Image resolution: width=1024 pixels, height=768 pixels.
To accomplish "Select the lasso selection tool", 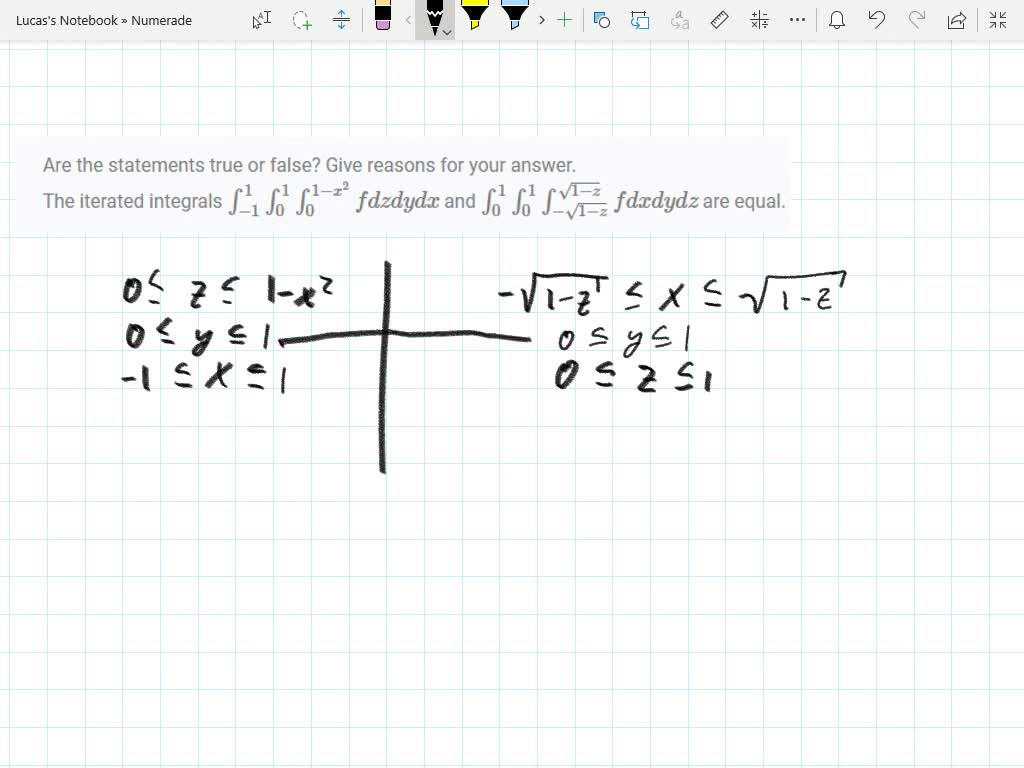I will point(302,20).
